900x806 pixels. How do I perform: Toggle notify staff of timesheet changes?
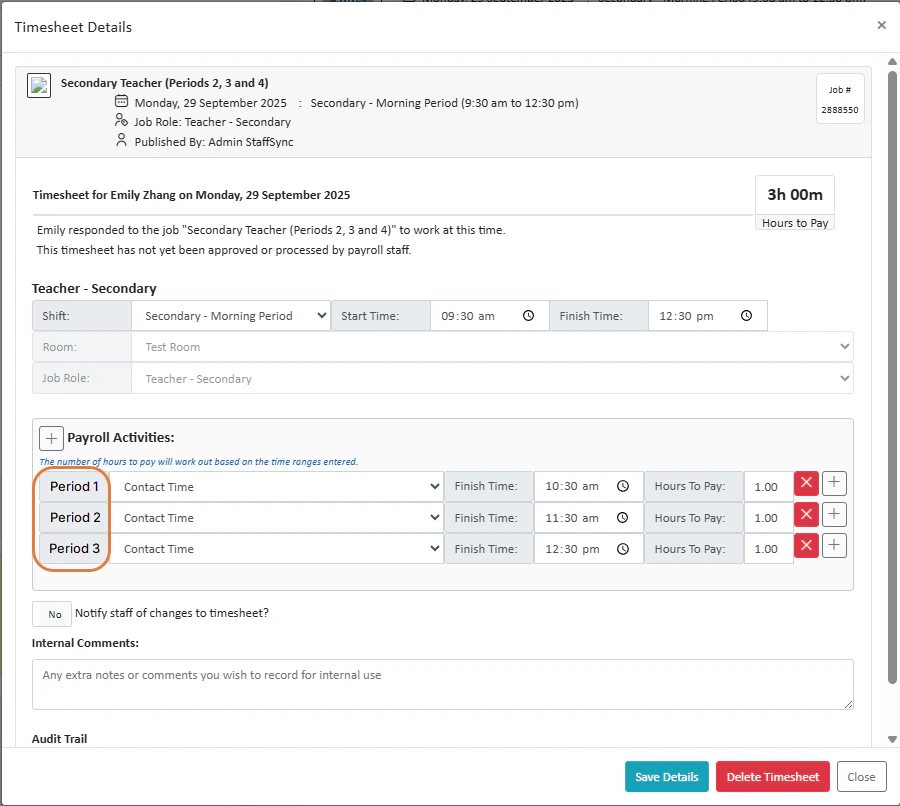tap(51, 613)
